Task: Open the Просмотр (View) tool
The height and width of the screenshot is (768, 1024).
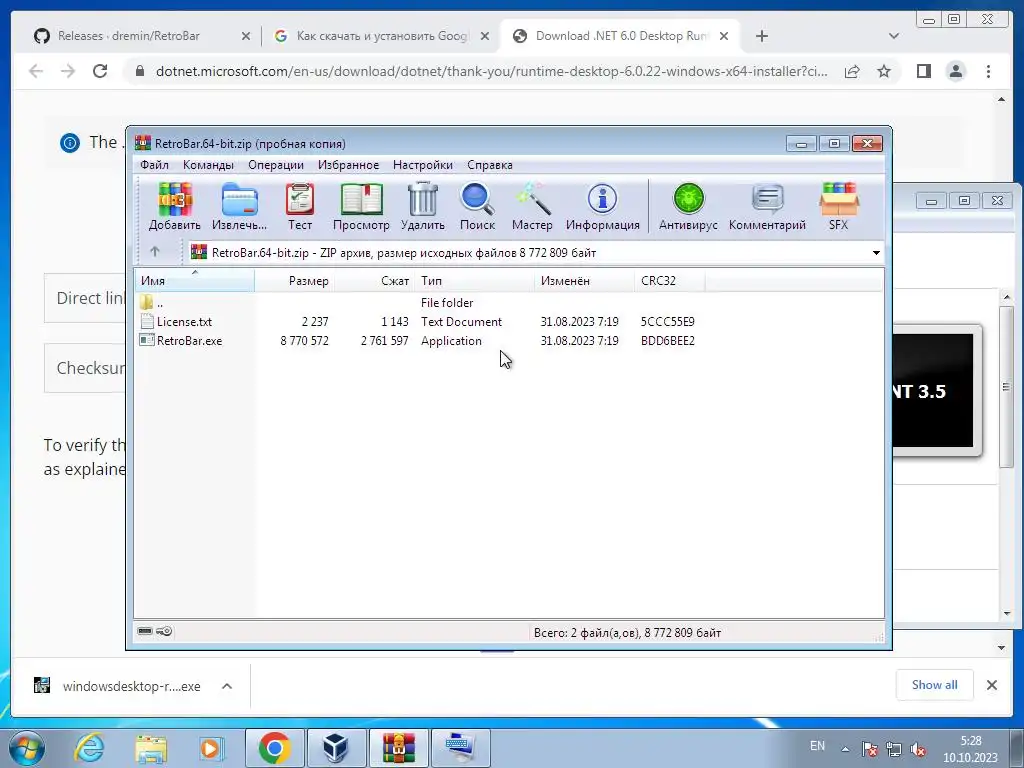Action: 361,207
